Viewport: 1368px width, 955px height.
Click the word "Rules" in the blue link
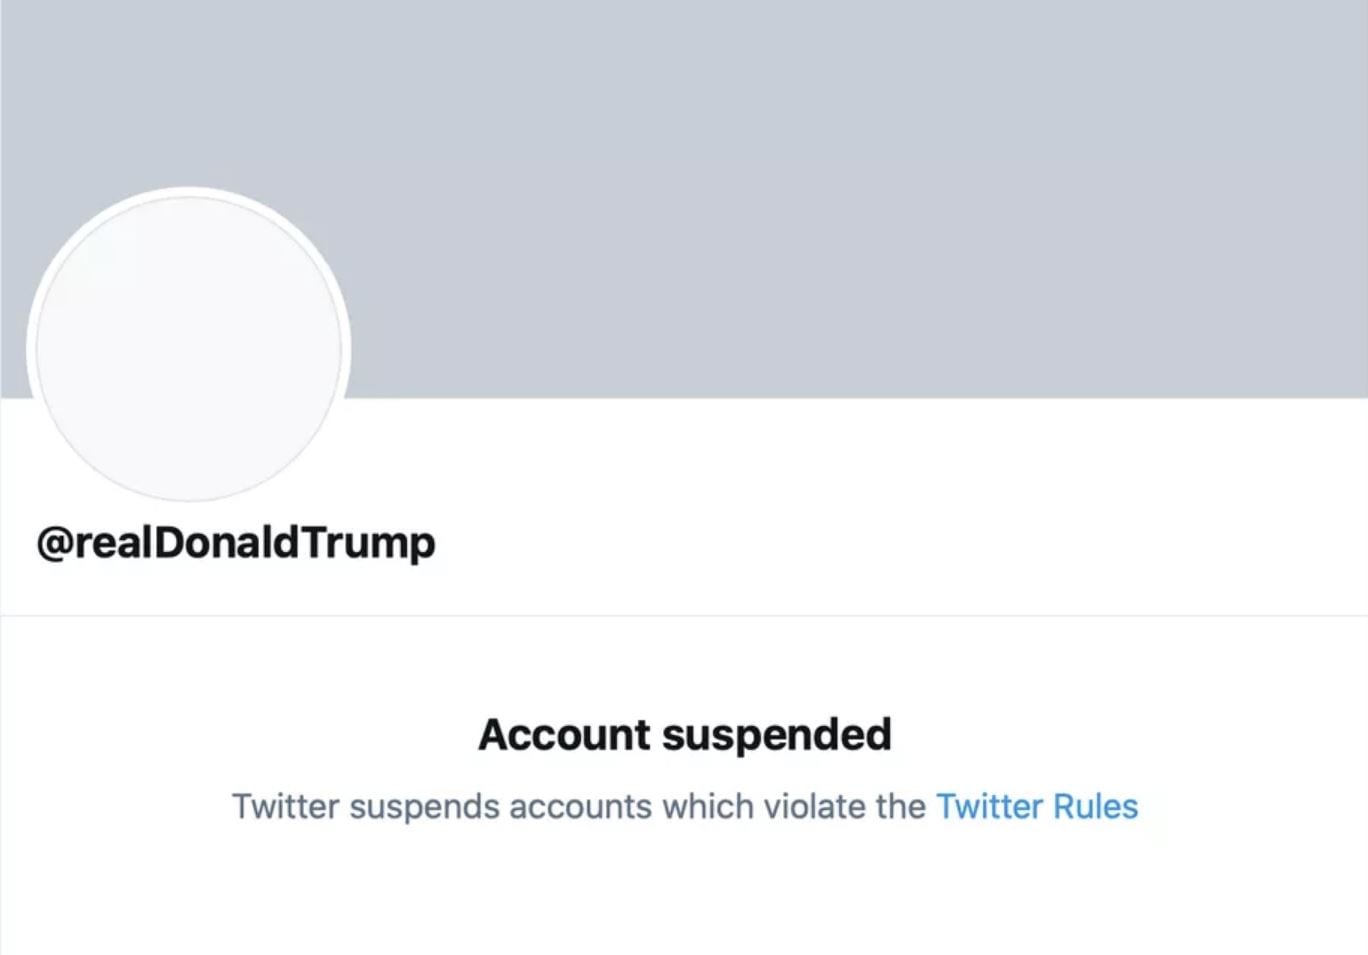[x=1095, y=806]
